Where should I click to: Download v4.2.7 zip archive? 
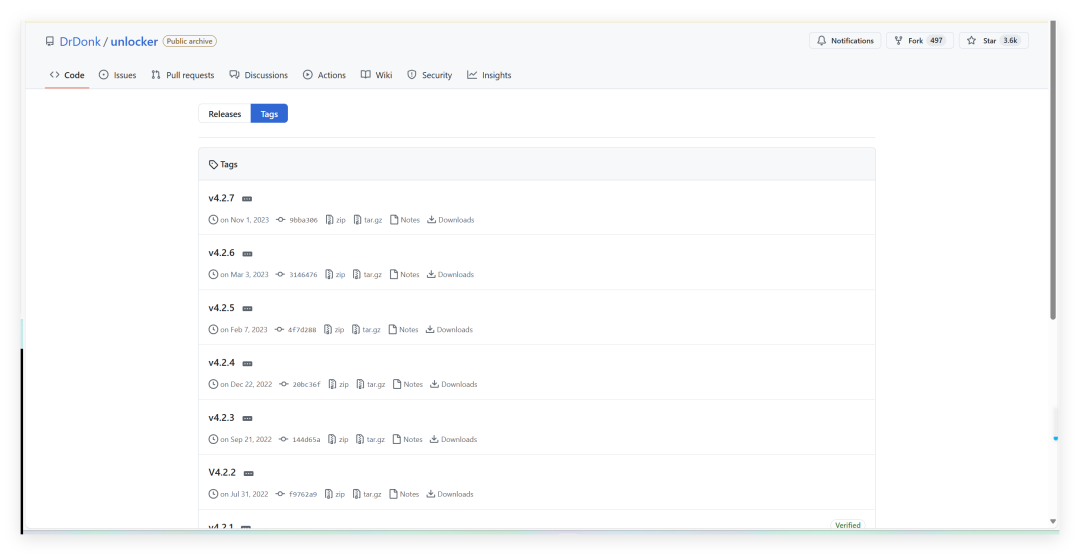point(335,220)
